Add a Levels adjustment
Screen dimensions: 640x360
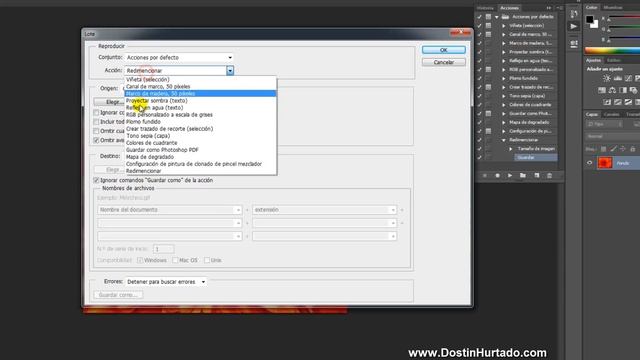coord(618,78)
